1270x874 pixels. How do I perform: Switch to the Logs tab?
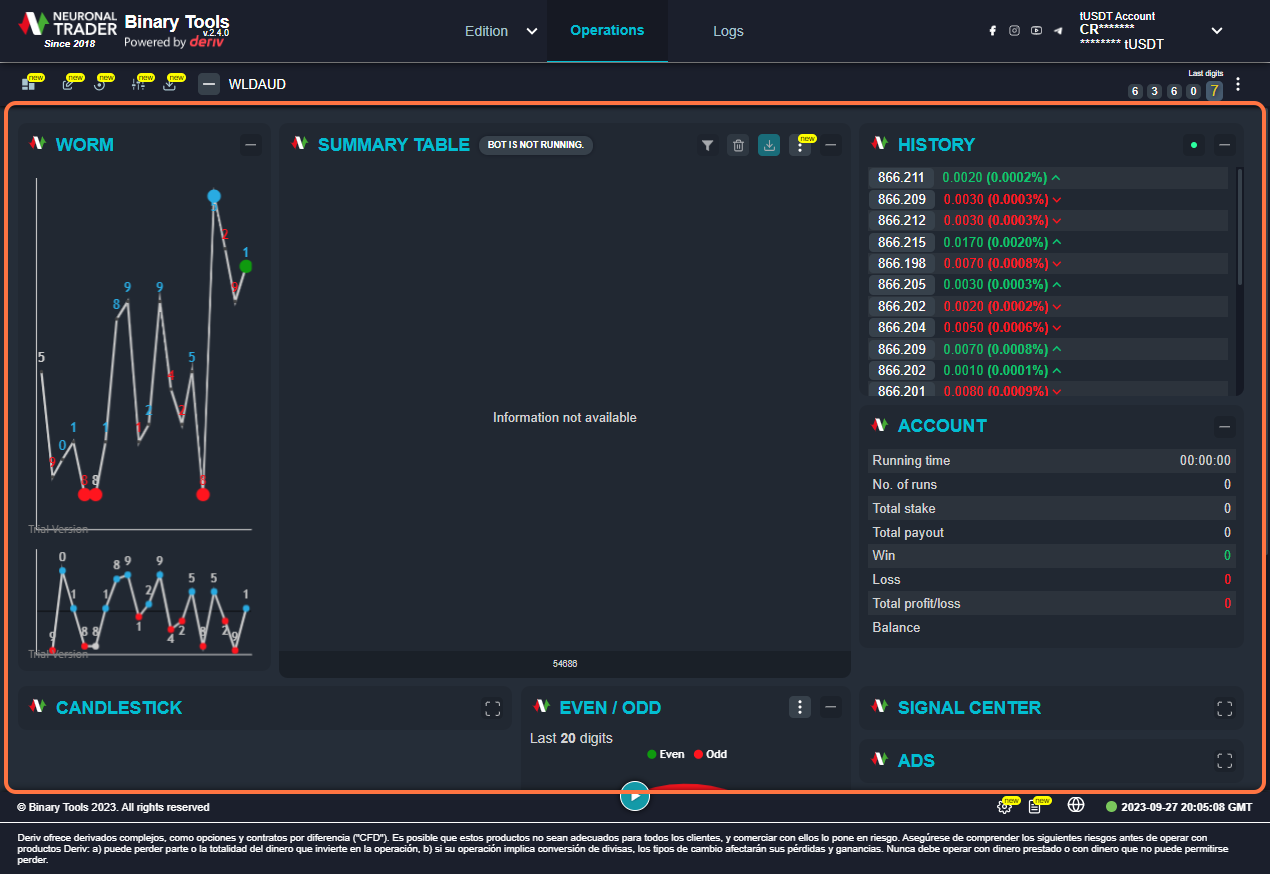click(x=728, y=31)
